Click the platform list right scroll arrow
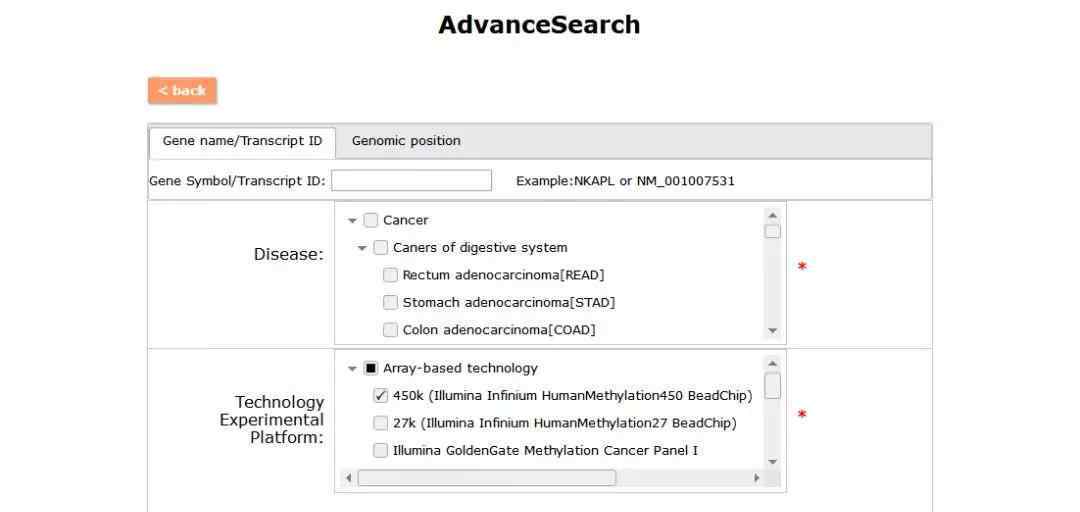The image size is (1080, 512). (757, 478)
